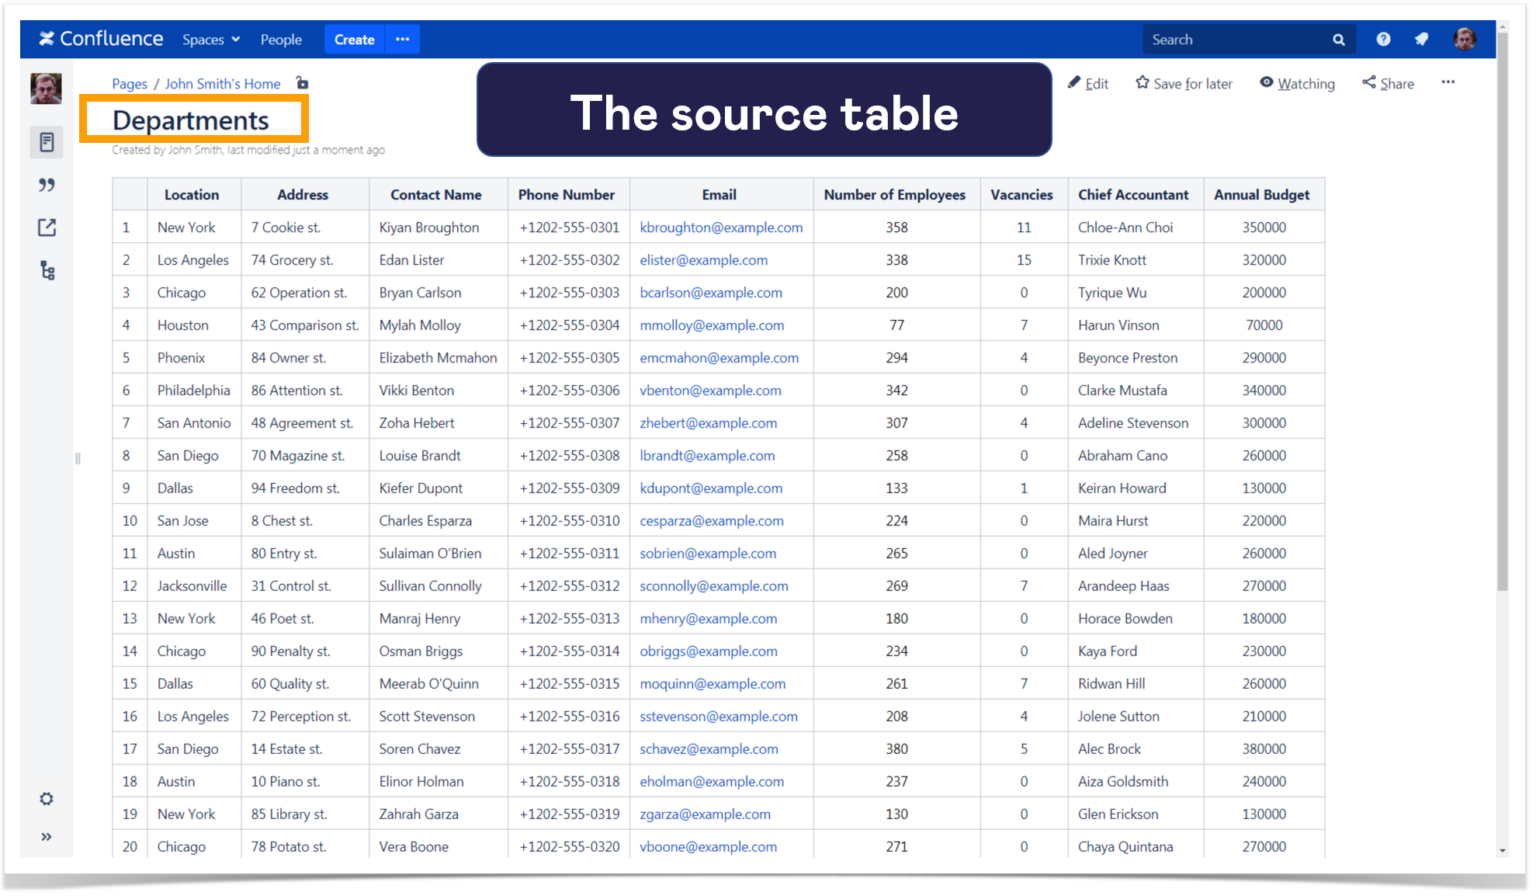Image resolution: width=1536 pixels, height=896 pixels.
Task: Click the page restrictions lock icon
Action: pyautogui.click(x=302, y=83)
